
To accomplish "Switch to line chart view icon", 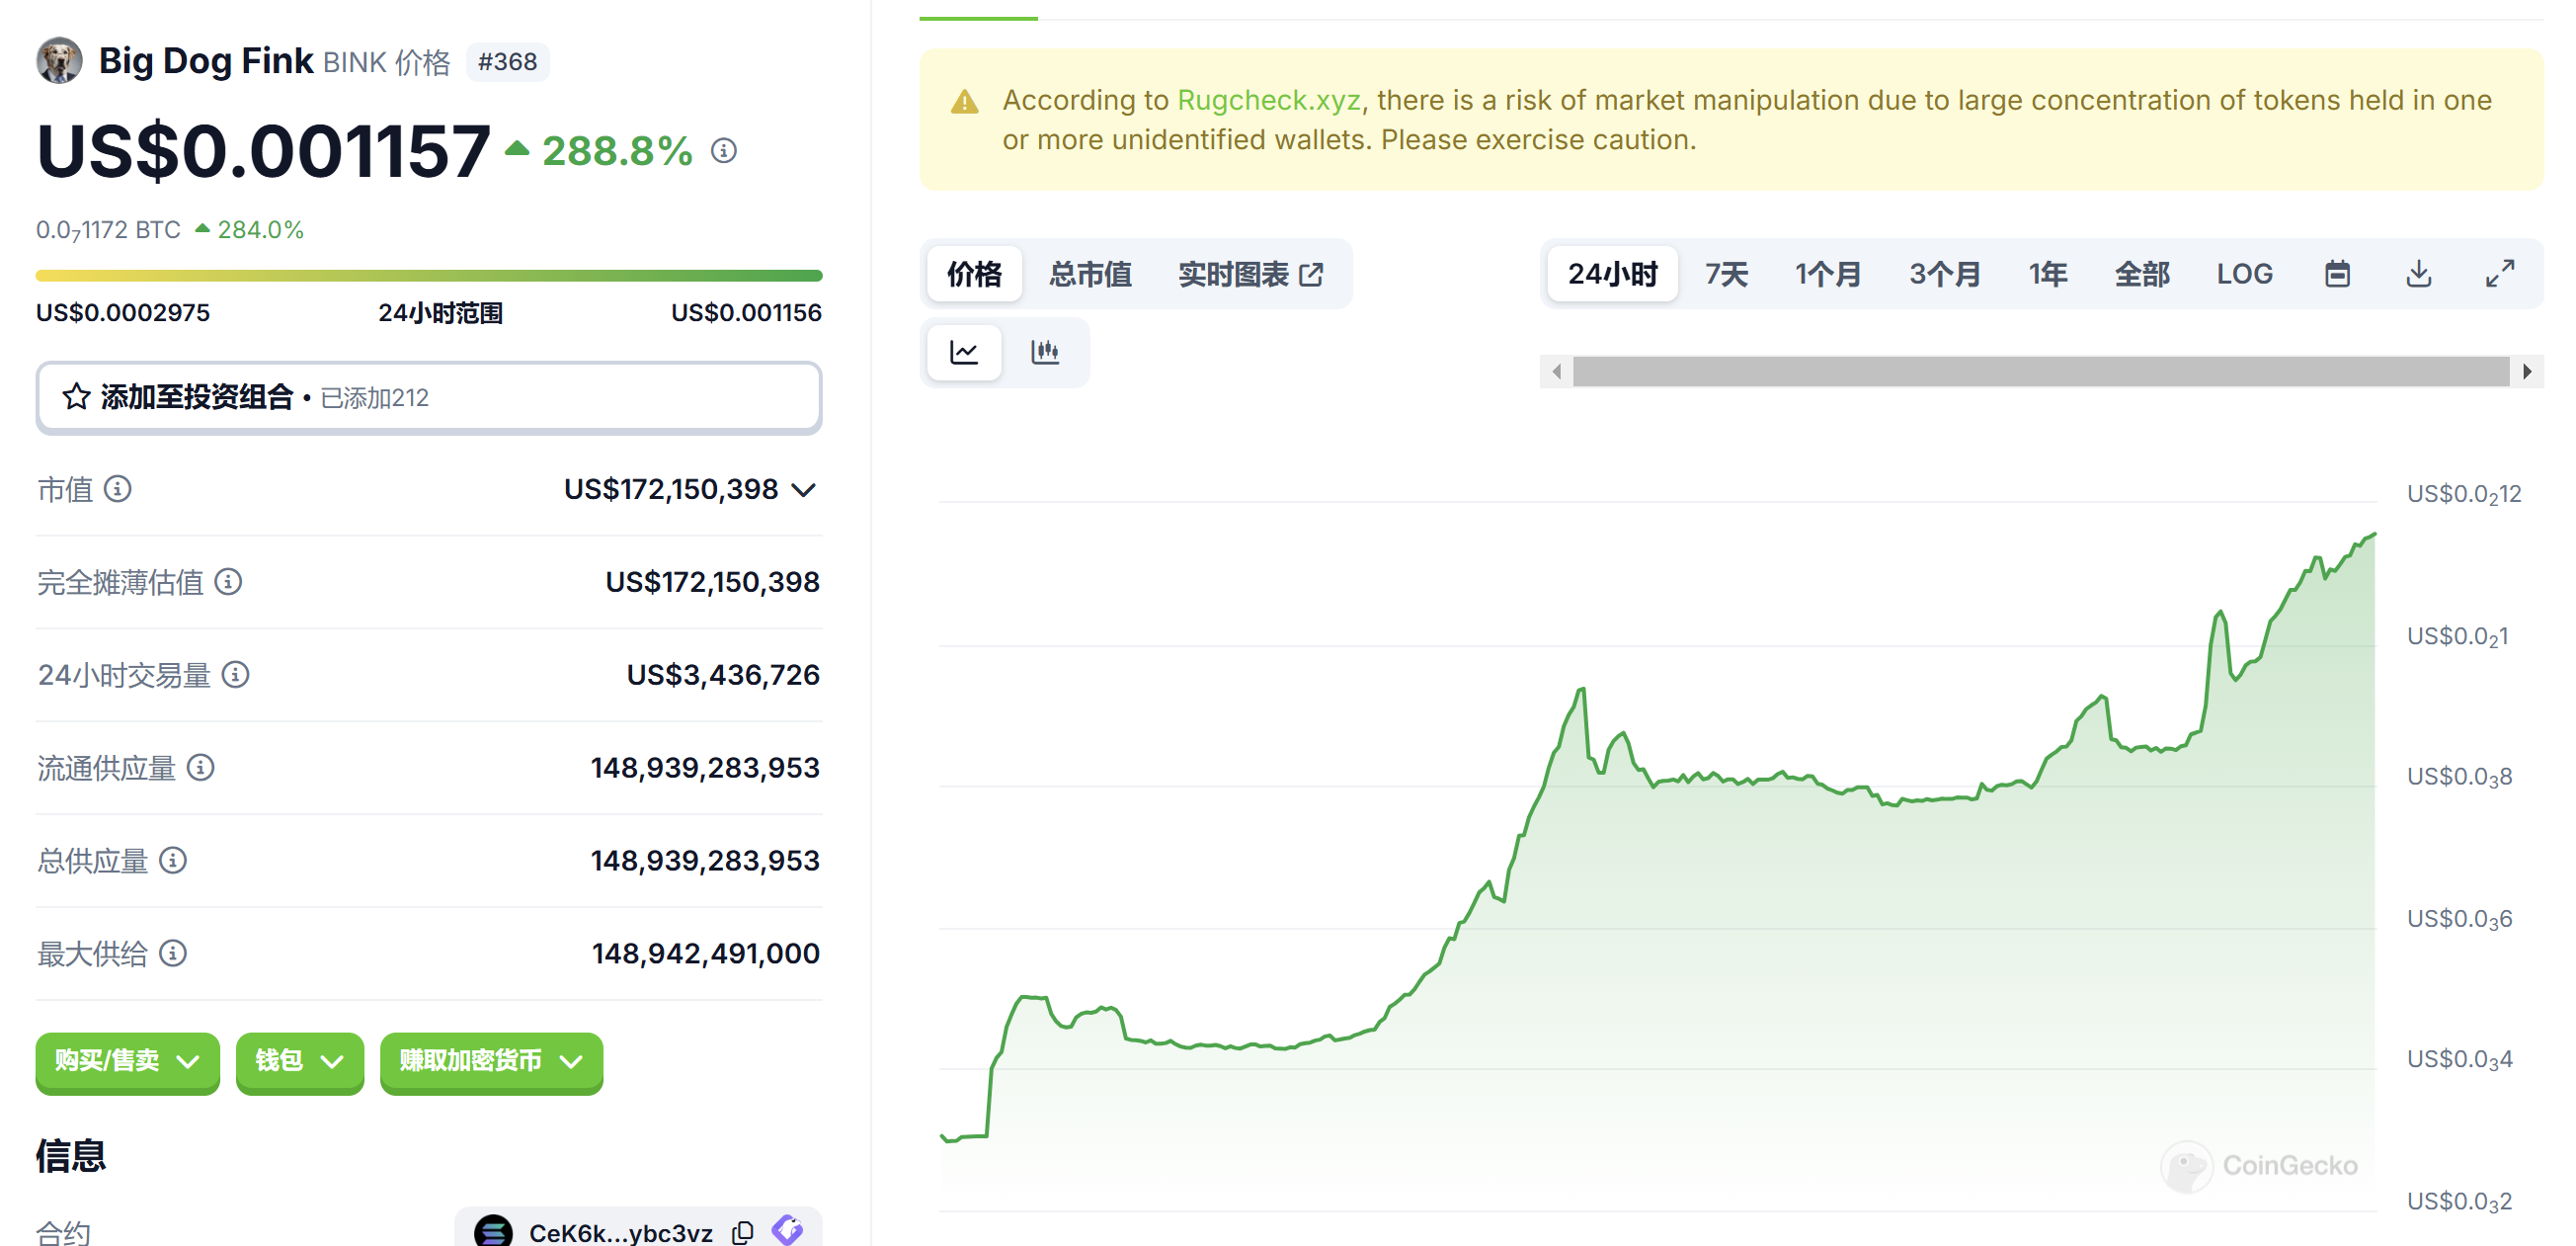I will (x=964, y=352).
